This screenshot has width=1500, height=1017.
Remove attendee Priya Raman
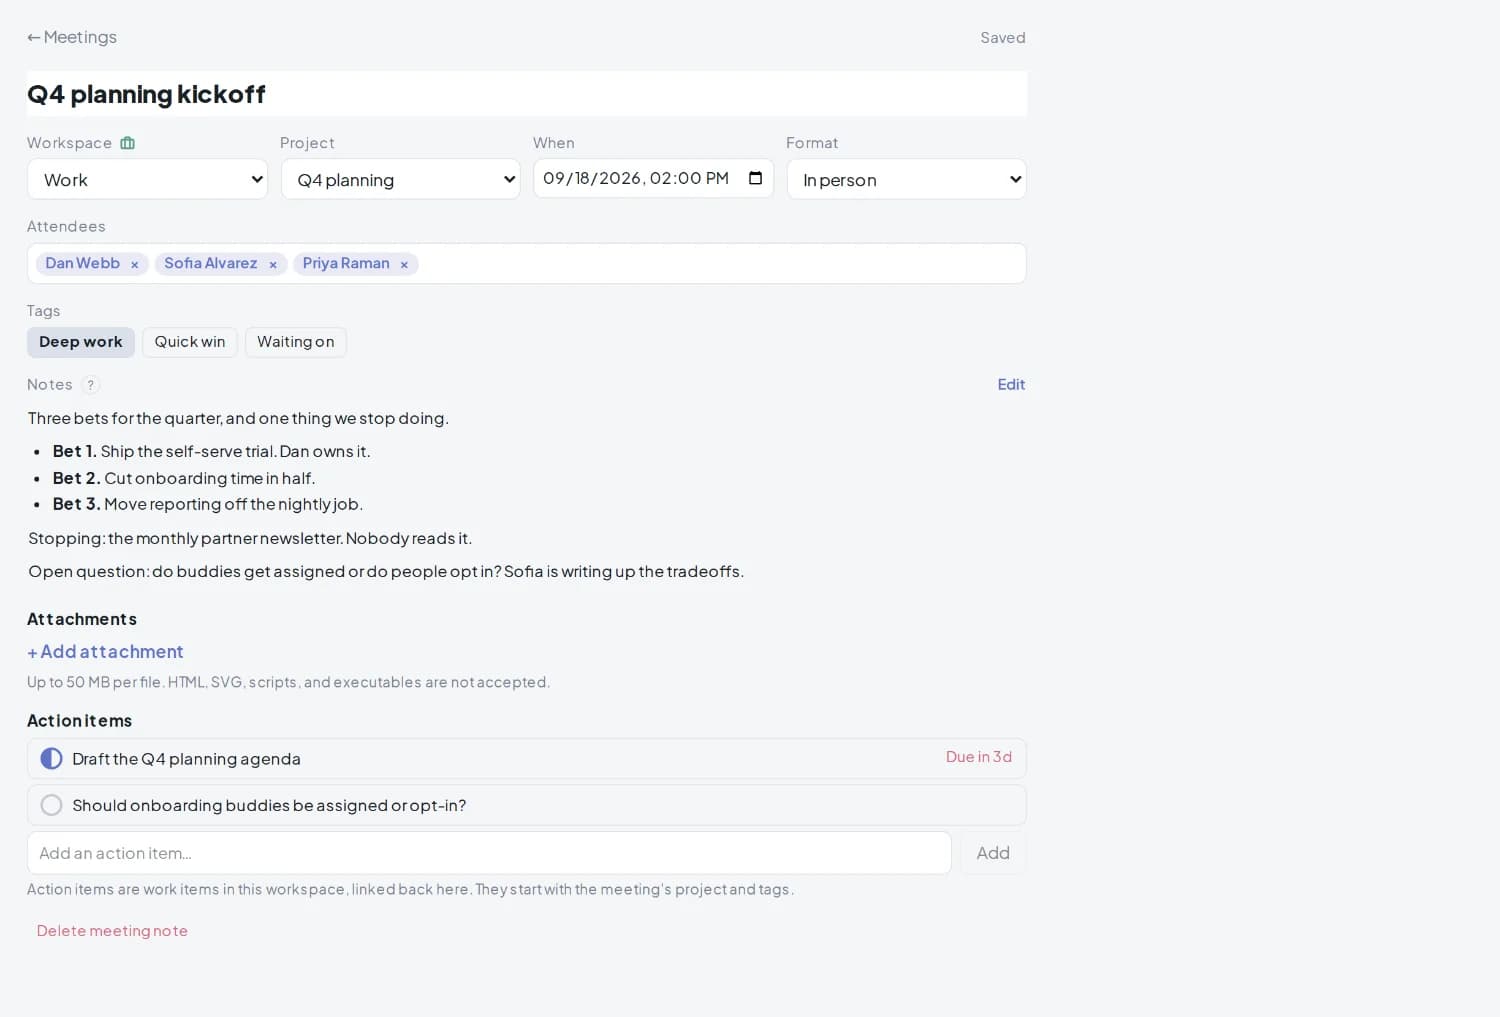(x=404, y=264)
